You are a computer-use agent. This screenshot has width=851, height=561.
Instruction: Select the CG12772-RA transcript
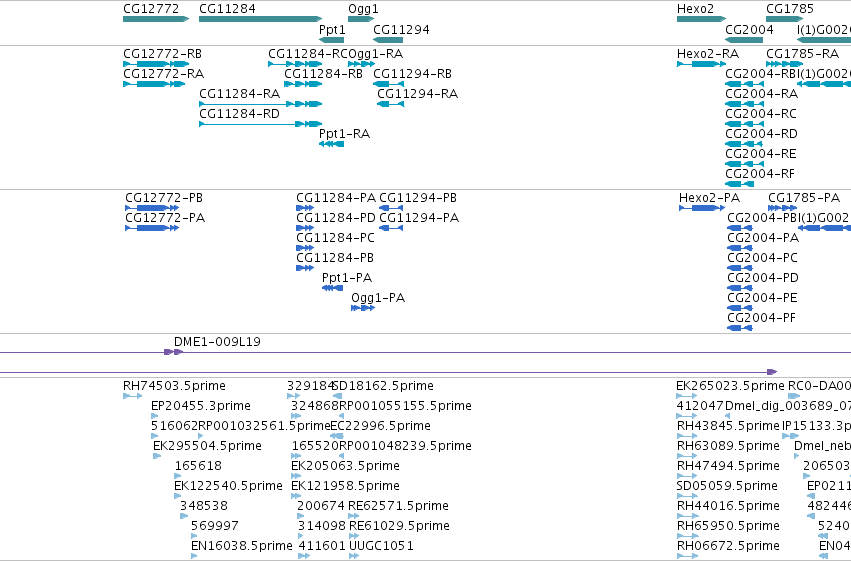(x=156, y=84)
